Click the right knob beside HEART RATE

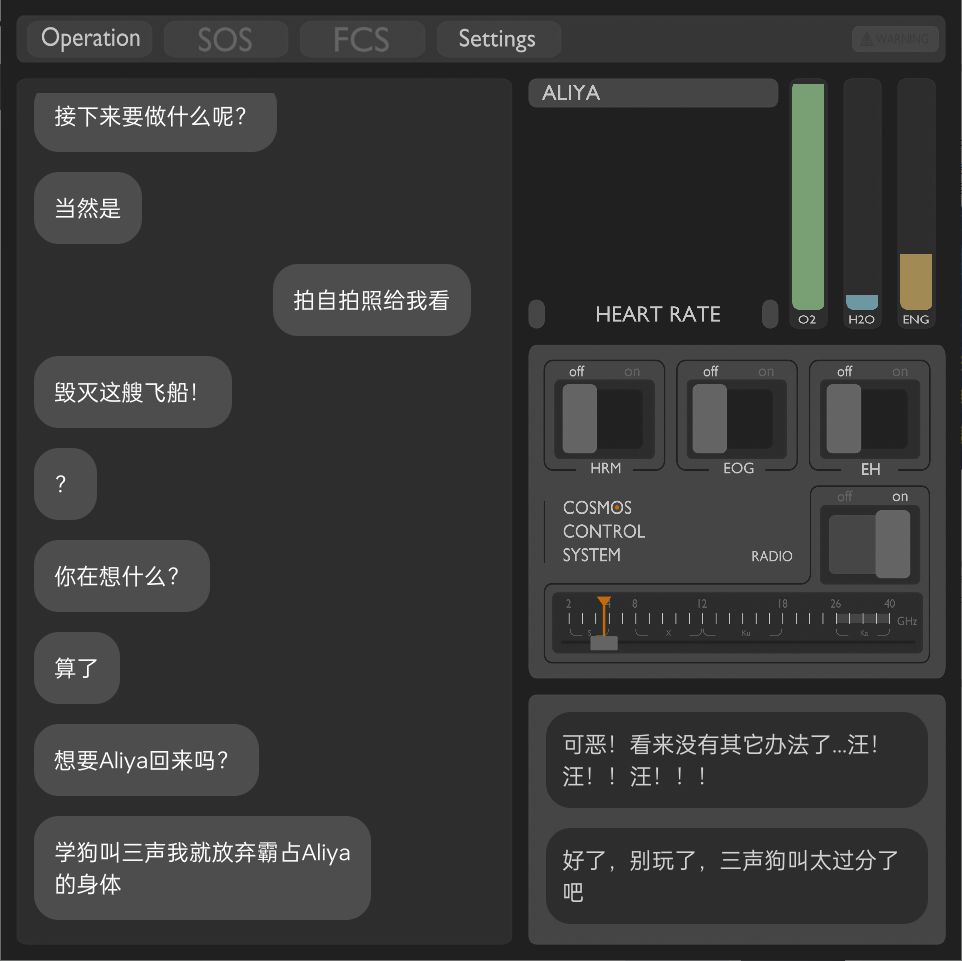(x=770, y=314)
